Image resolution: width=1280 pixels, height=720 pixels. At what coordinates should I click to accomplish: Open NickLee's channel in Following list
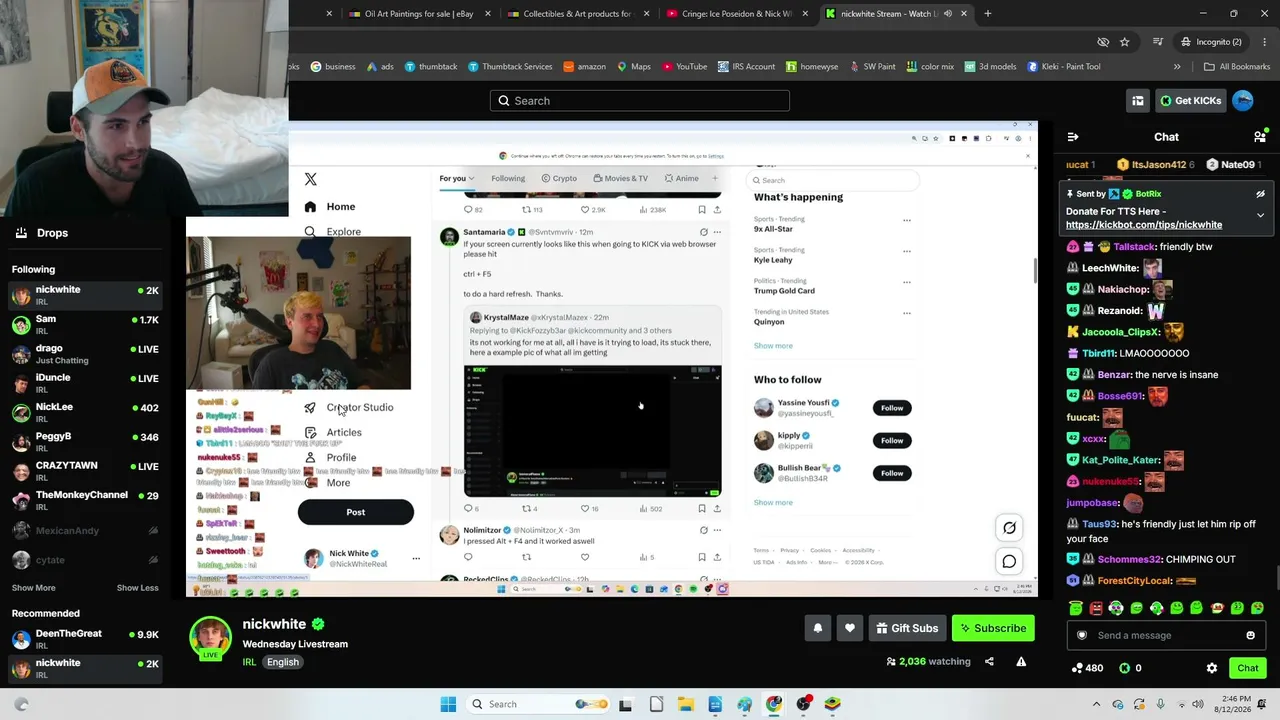(x=84, y=413)
